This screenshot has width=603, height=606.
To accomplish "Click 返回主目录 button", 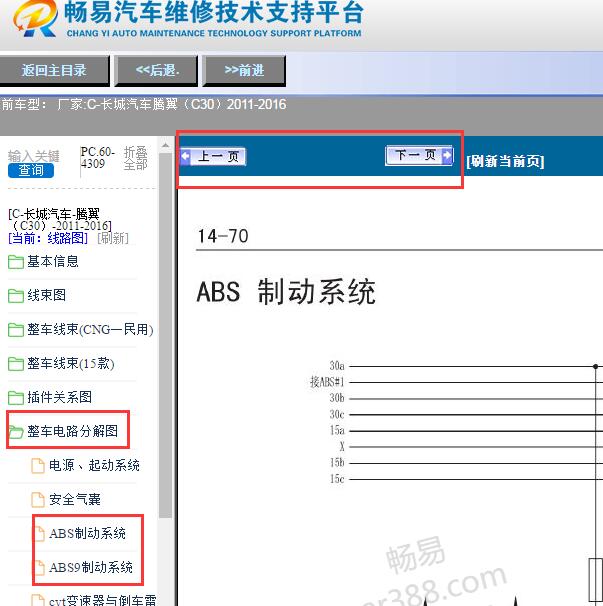I will [x=54, y=70].
